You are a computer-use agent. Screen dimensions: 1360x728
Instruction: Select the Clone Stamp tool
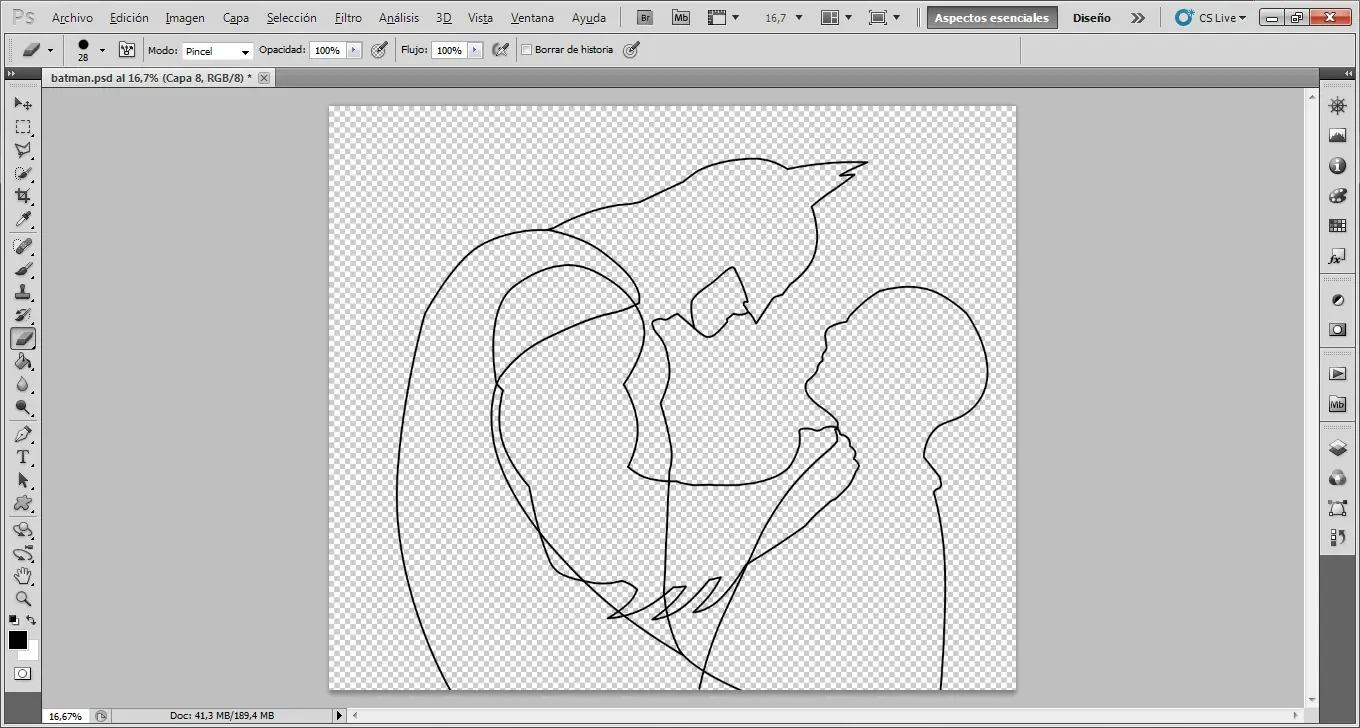(x=24, y=292)
